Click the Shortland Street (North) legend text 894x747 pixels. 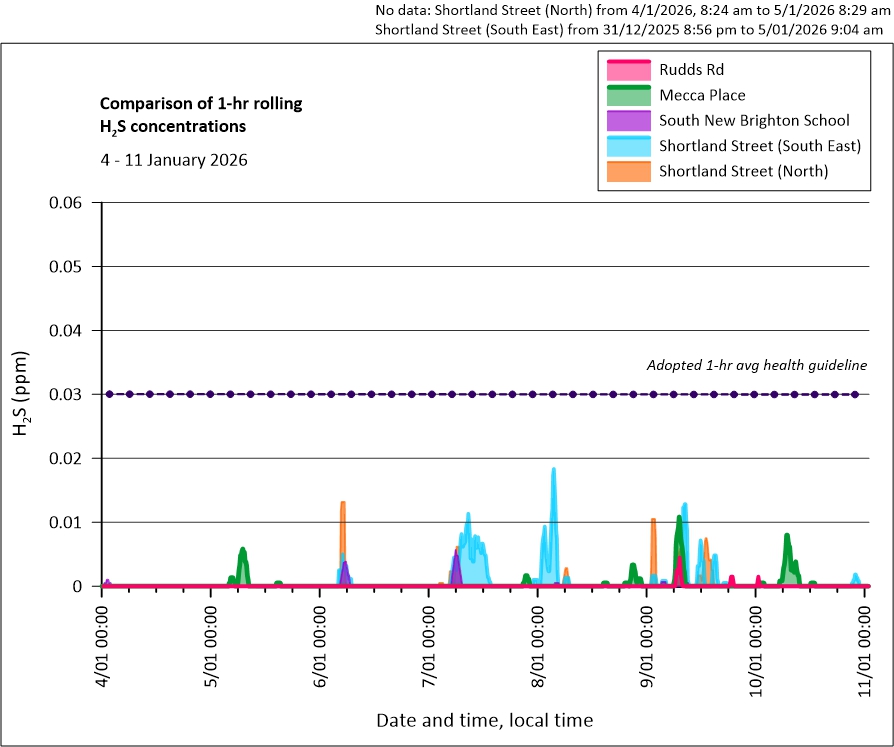click(743, 170)
